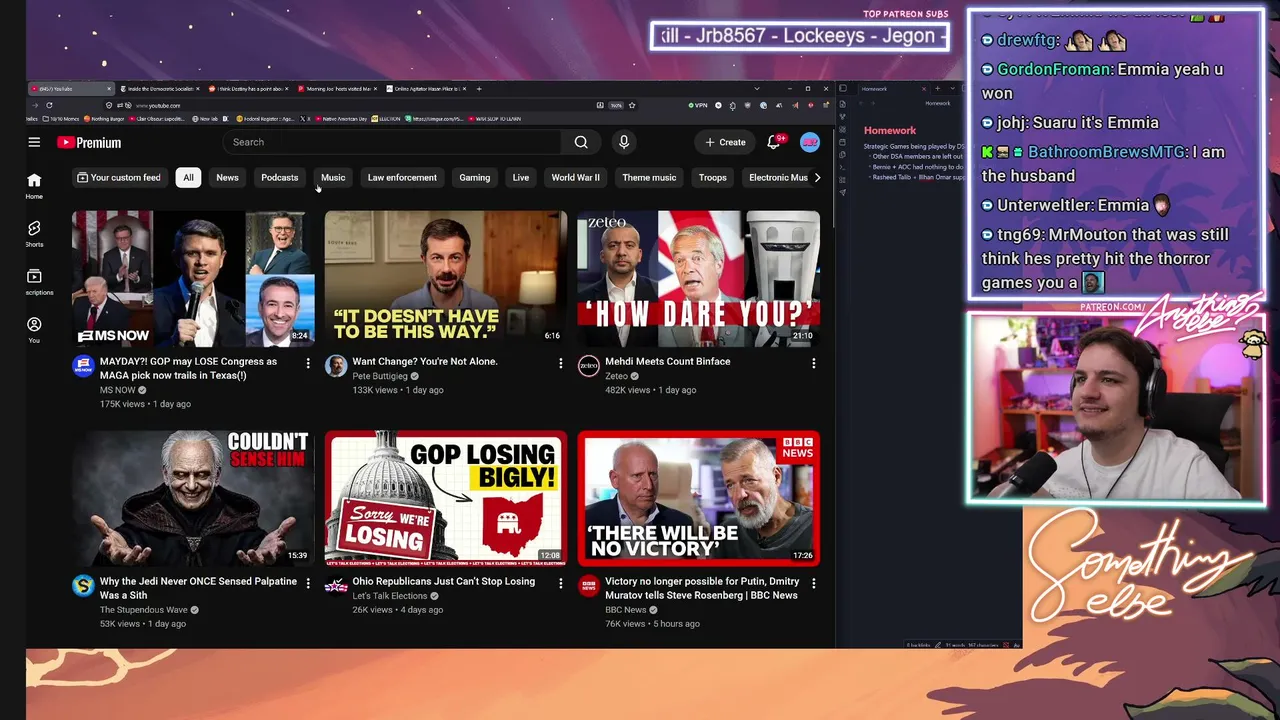Open a new tab in the browser
This screenshot has height=720, width=1280.
click(479, 89)
